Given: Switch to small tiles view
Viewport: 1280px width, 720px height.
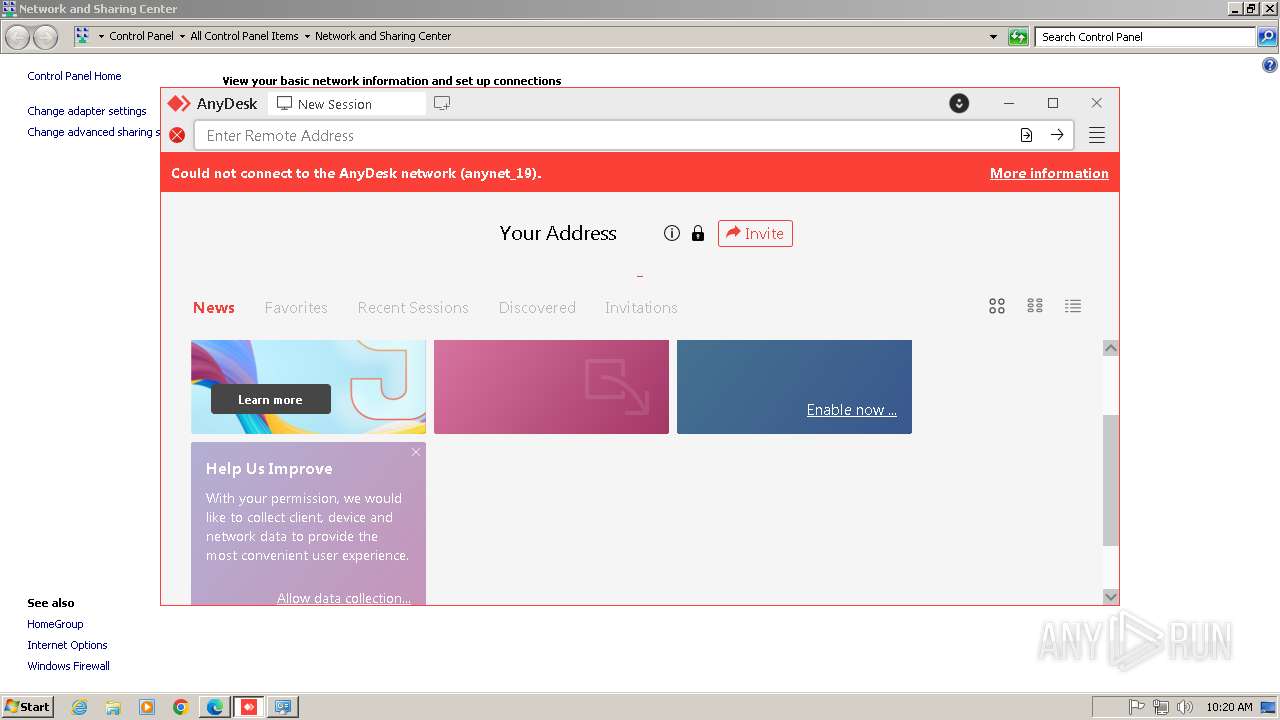Looking at the screenshot, I should 1035,306.
